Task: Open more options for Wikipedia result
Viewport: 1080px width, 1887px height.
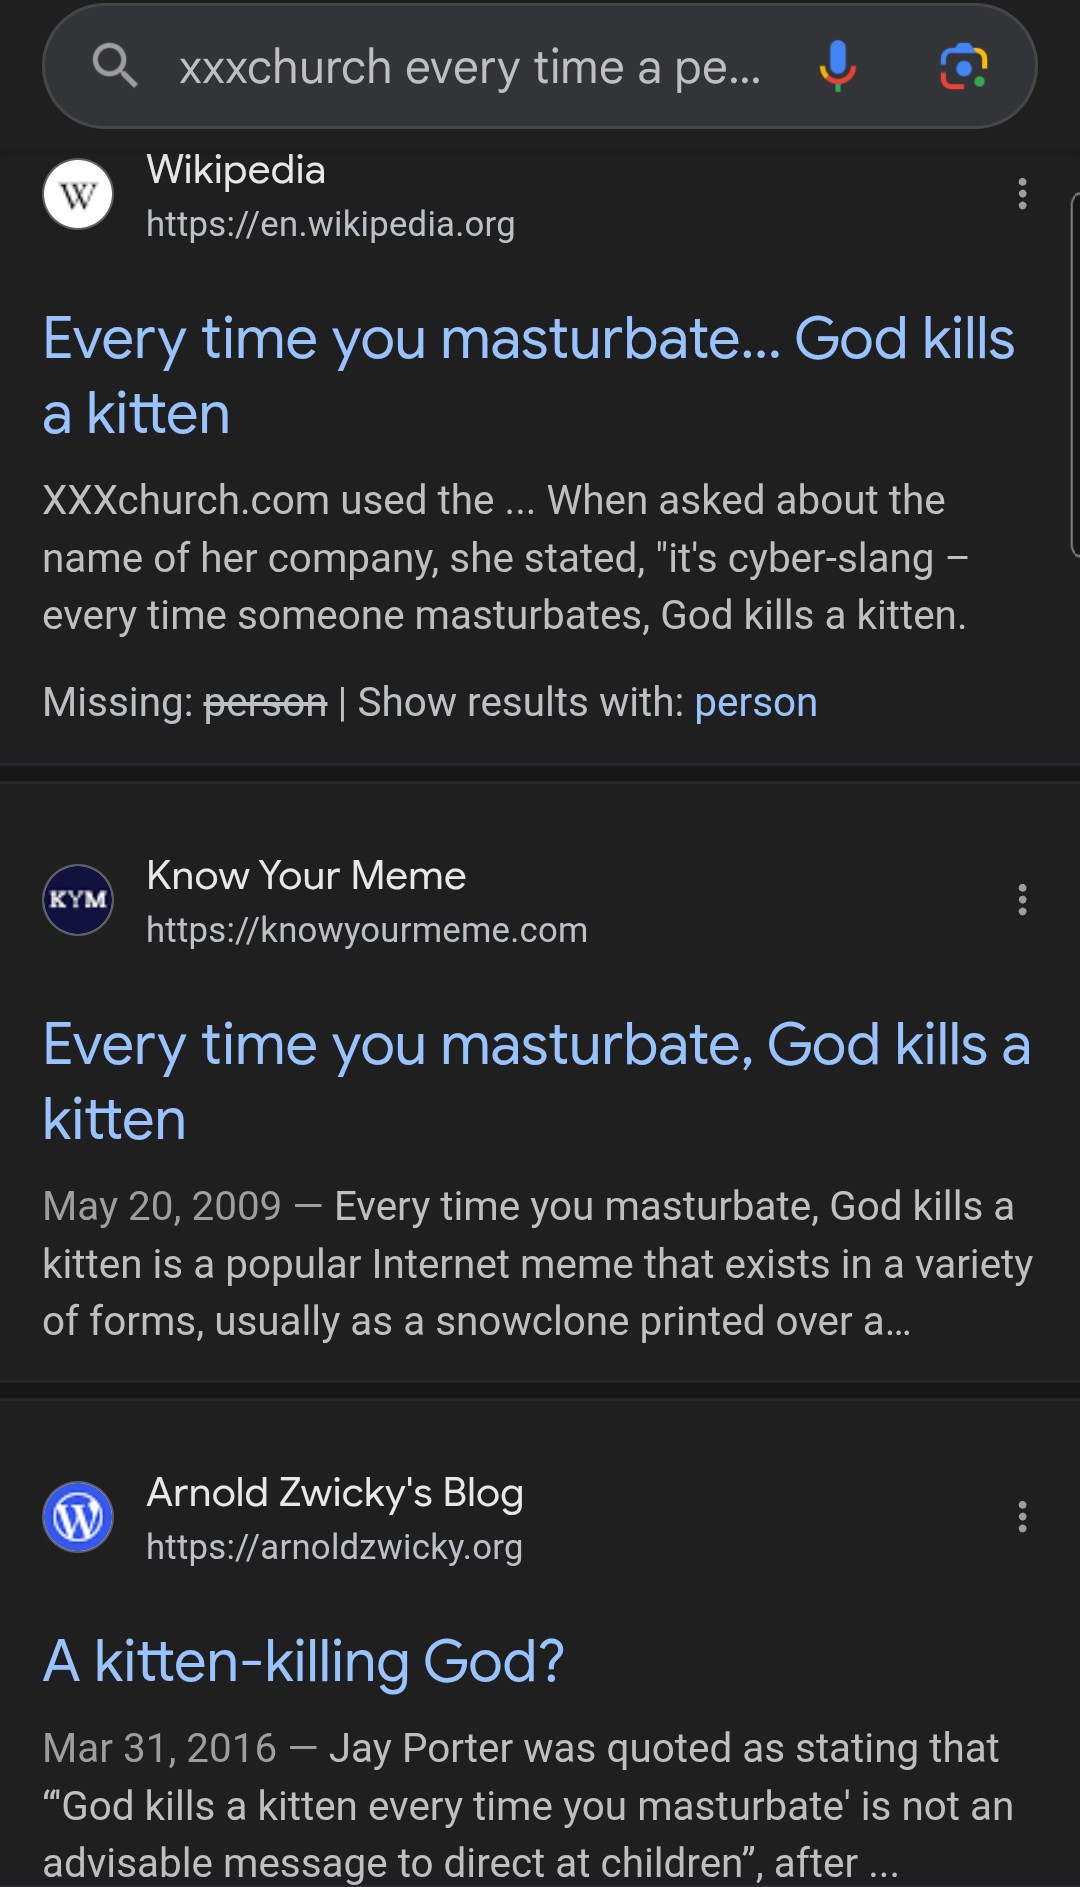Action: click(x=1022, y=194)
